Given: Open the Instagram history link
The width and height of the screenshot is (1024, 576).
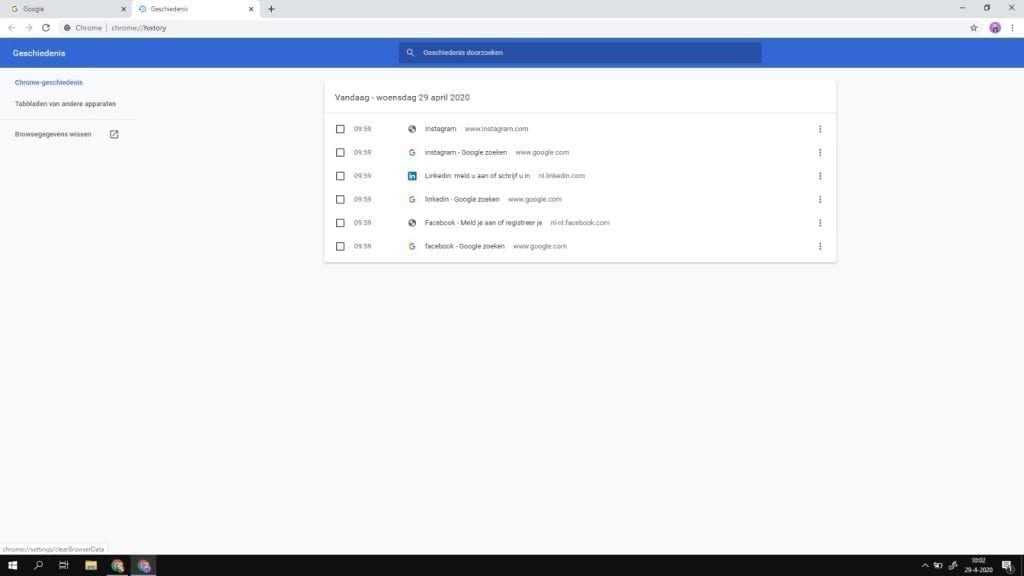Looking at the screenshot, I should (440, 129).
